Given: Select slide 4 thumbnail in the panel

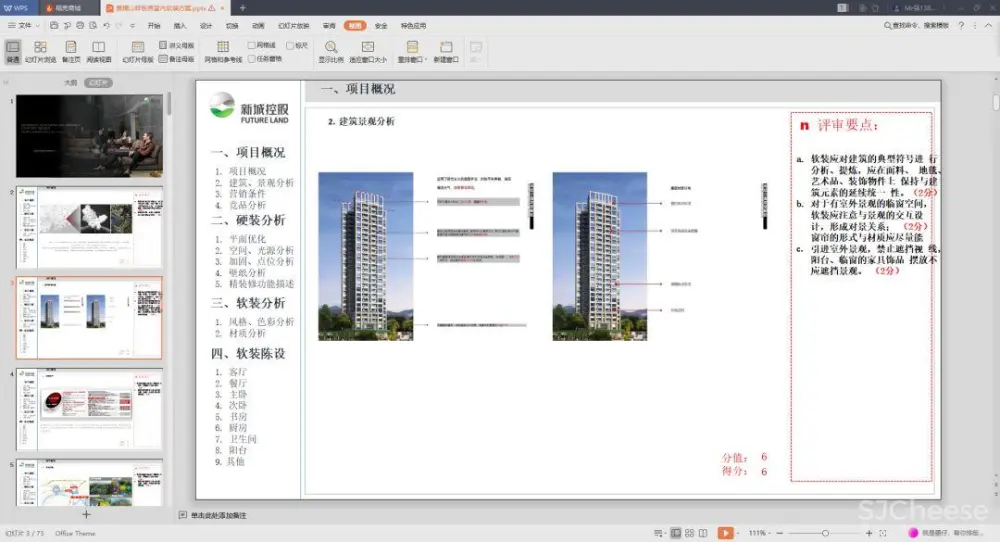Looking at the screenshot, I should tap(89, 407).
